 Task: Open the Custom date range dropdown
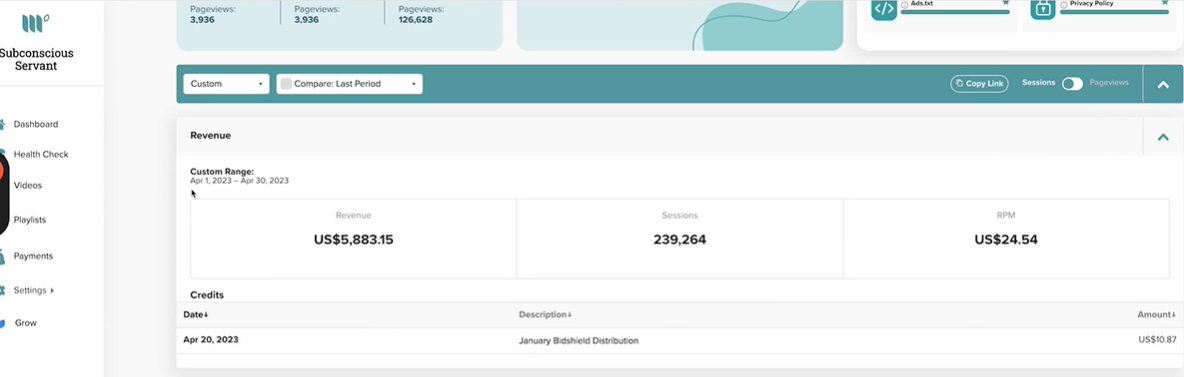tap(227, 84)
